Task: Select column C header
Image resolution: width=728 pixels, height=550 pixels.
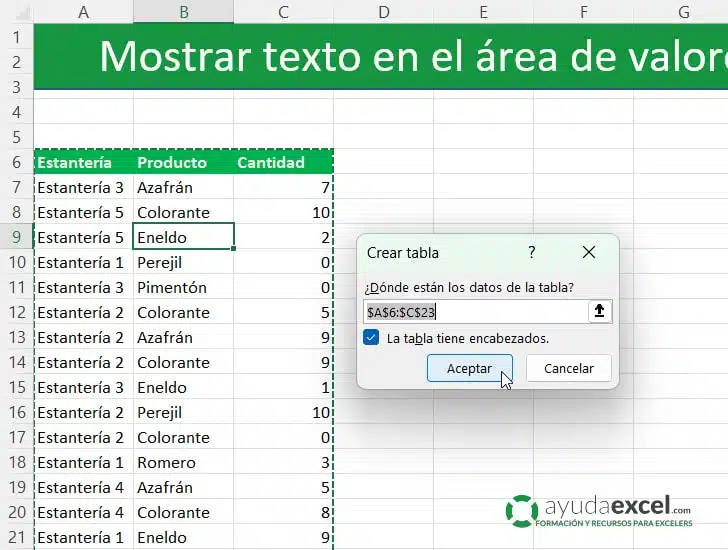Action: (x=283, y=12)
